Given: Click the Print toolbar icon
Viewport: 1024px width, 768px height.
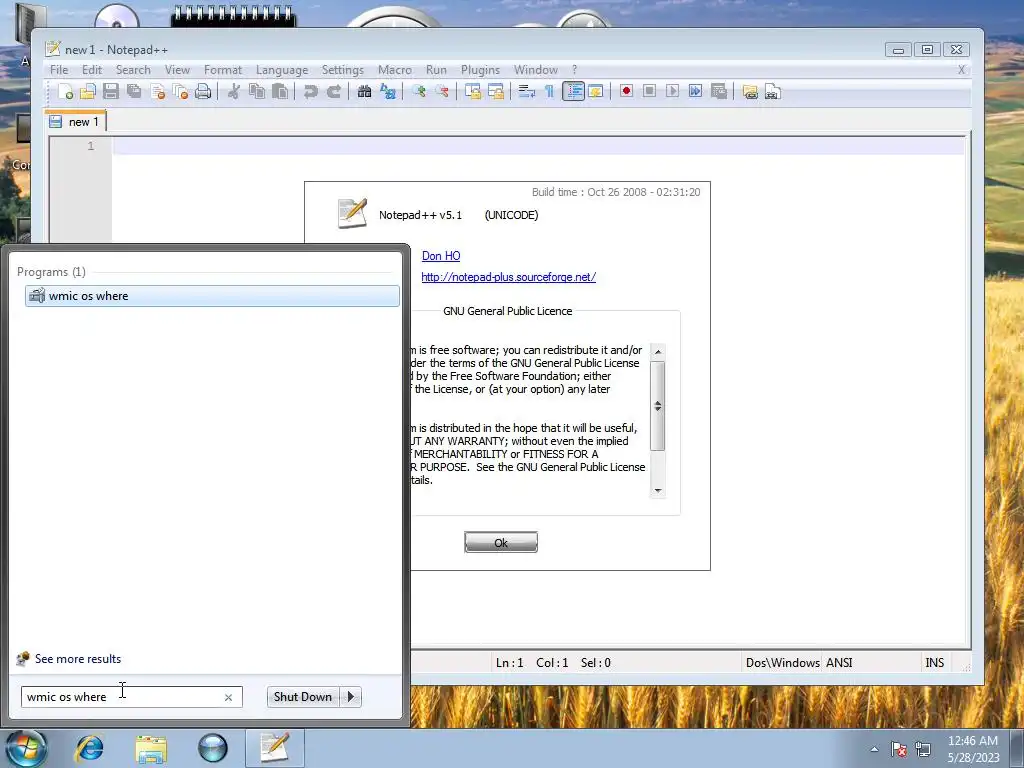Looking at the screenshot, I should (203, 91).
